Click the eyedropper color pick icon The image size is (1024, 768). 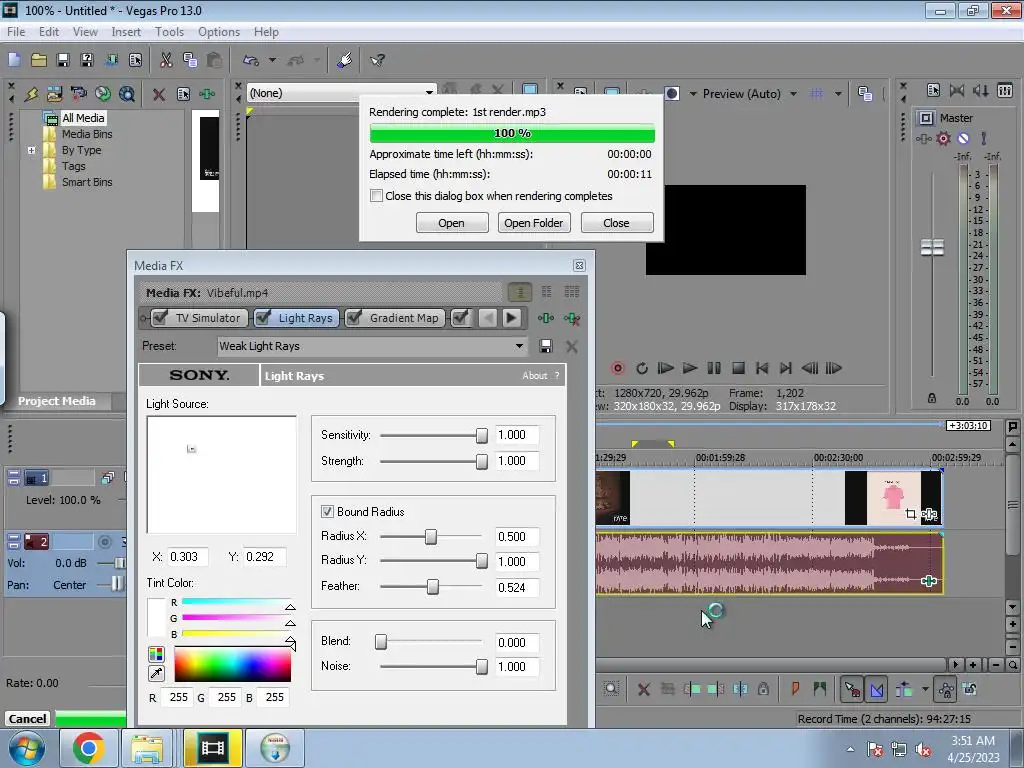(x=156, y=673)
